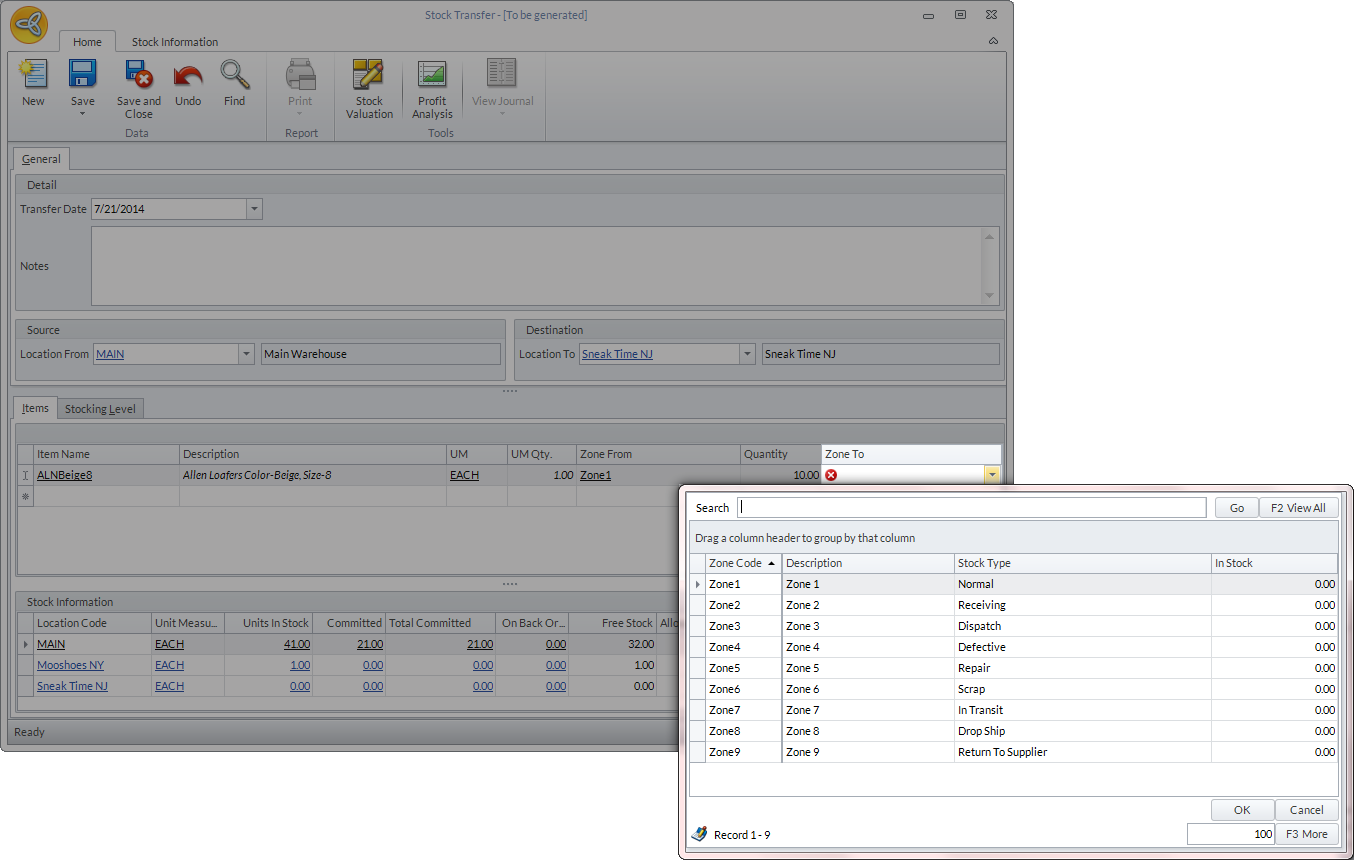Open the ALNBeige8 item link

[x=65, y=476]
